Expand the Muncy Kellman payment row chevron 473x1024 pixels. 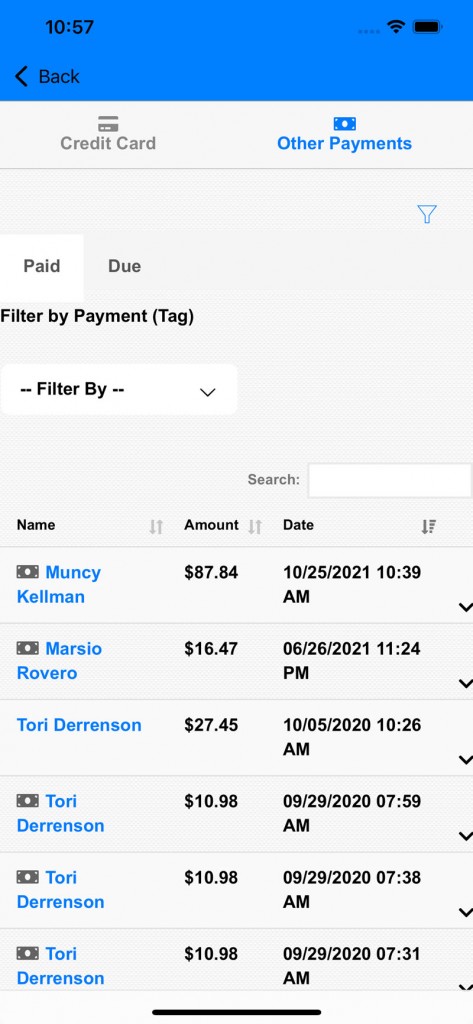(x=465, y=607)
